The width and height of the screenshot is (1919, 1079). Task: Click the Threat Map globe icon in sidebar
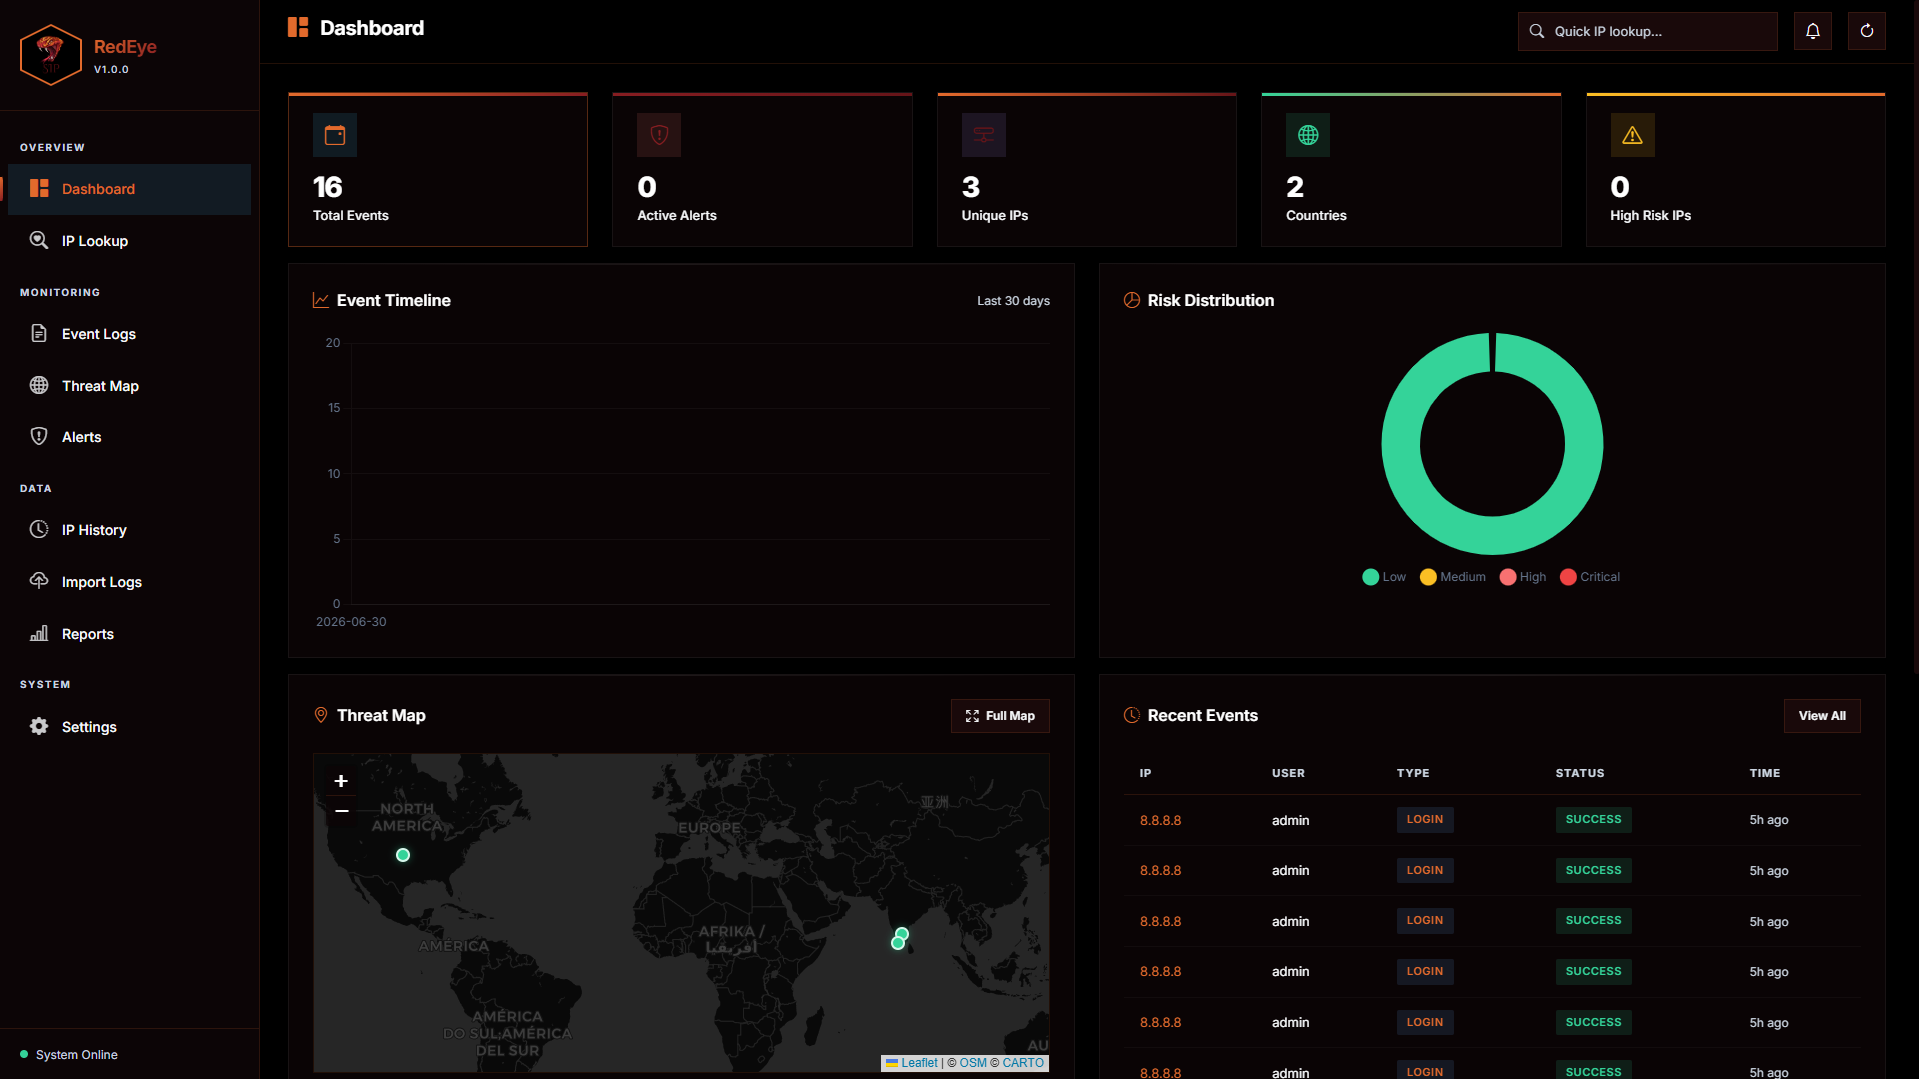tap(39, 385)
